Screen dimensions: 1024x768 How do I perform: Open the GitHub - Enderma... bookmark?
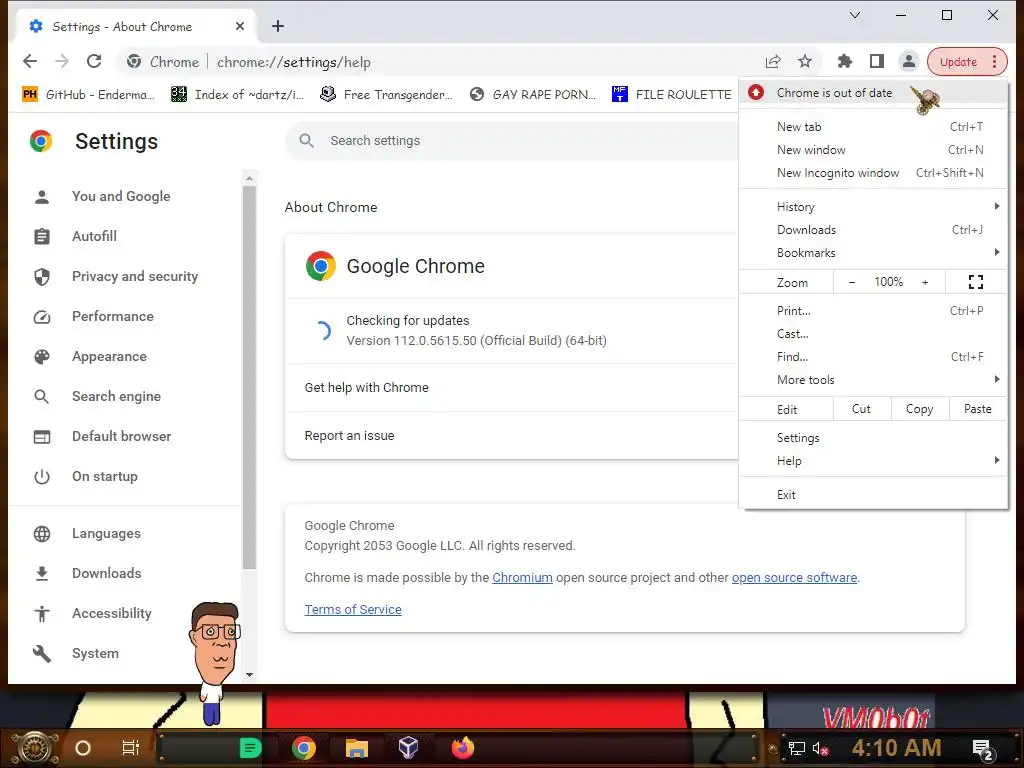click(x=88, y=94)
